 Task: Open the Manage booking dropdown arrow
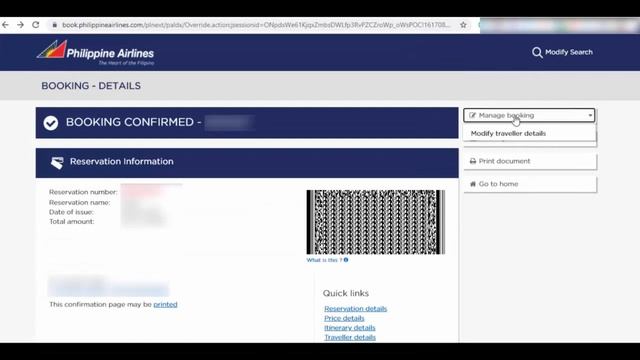[590, 116]
